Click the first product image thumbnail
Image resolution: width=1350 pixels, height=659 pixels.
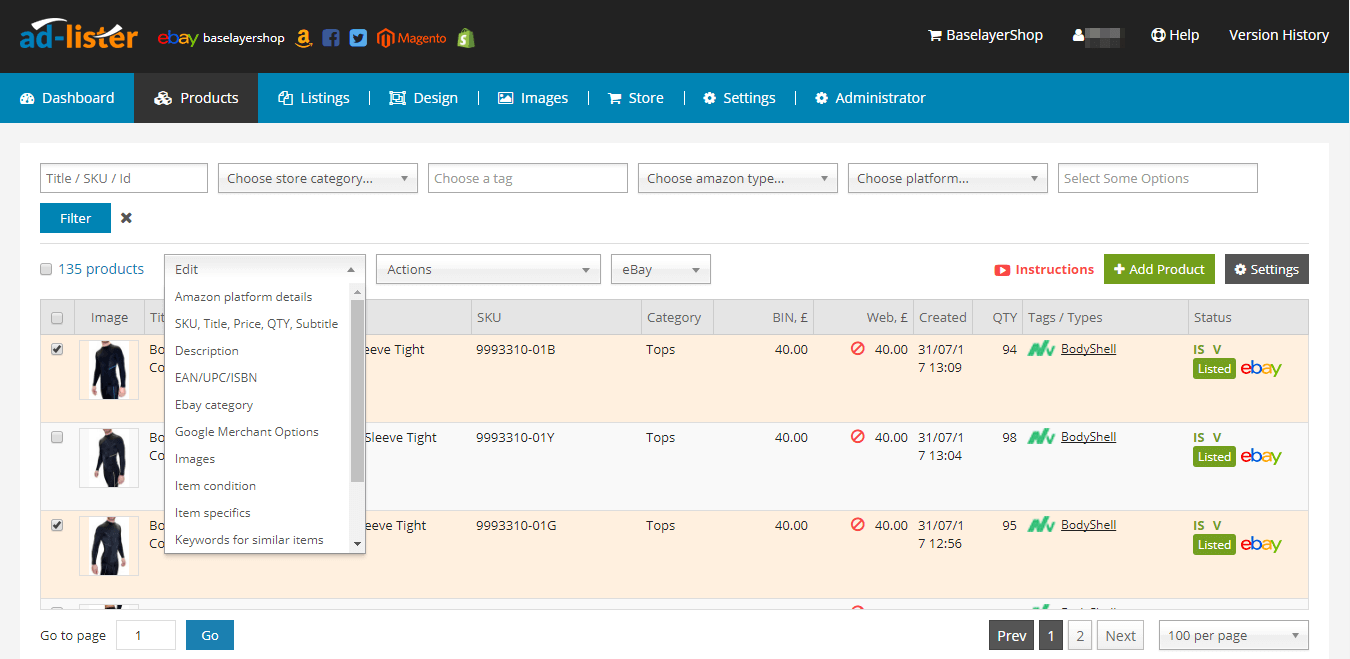(109, 369)
